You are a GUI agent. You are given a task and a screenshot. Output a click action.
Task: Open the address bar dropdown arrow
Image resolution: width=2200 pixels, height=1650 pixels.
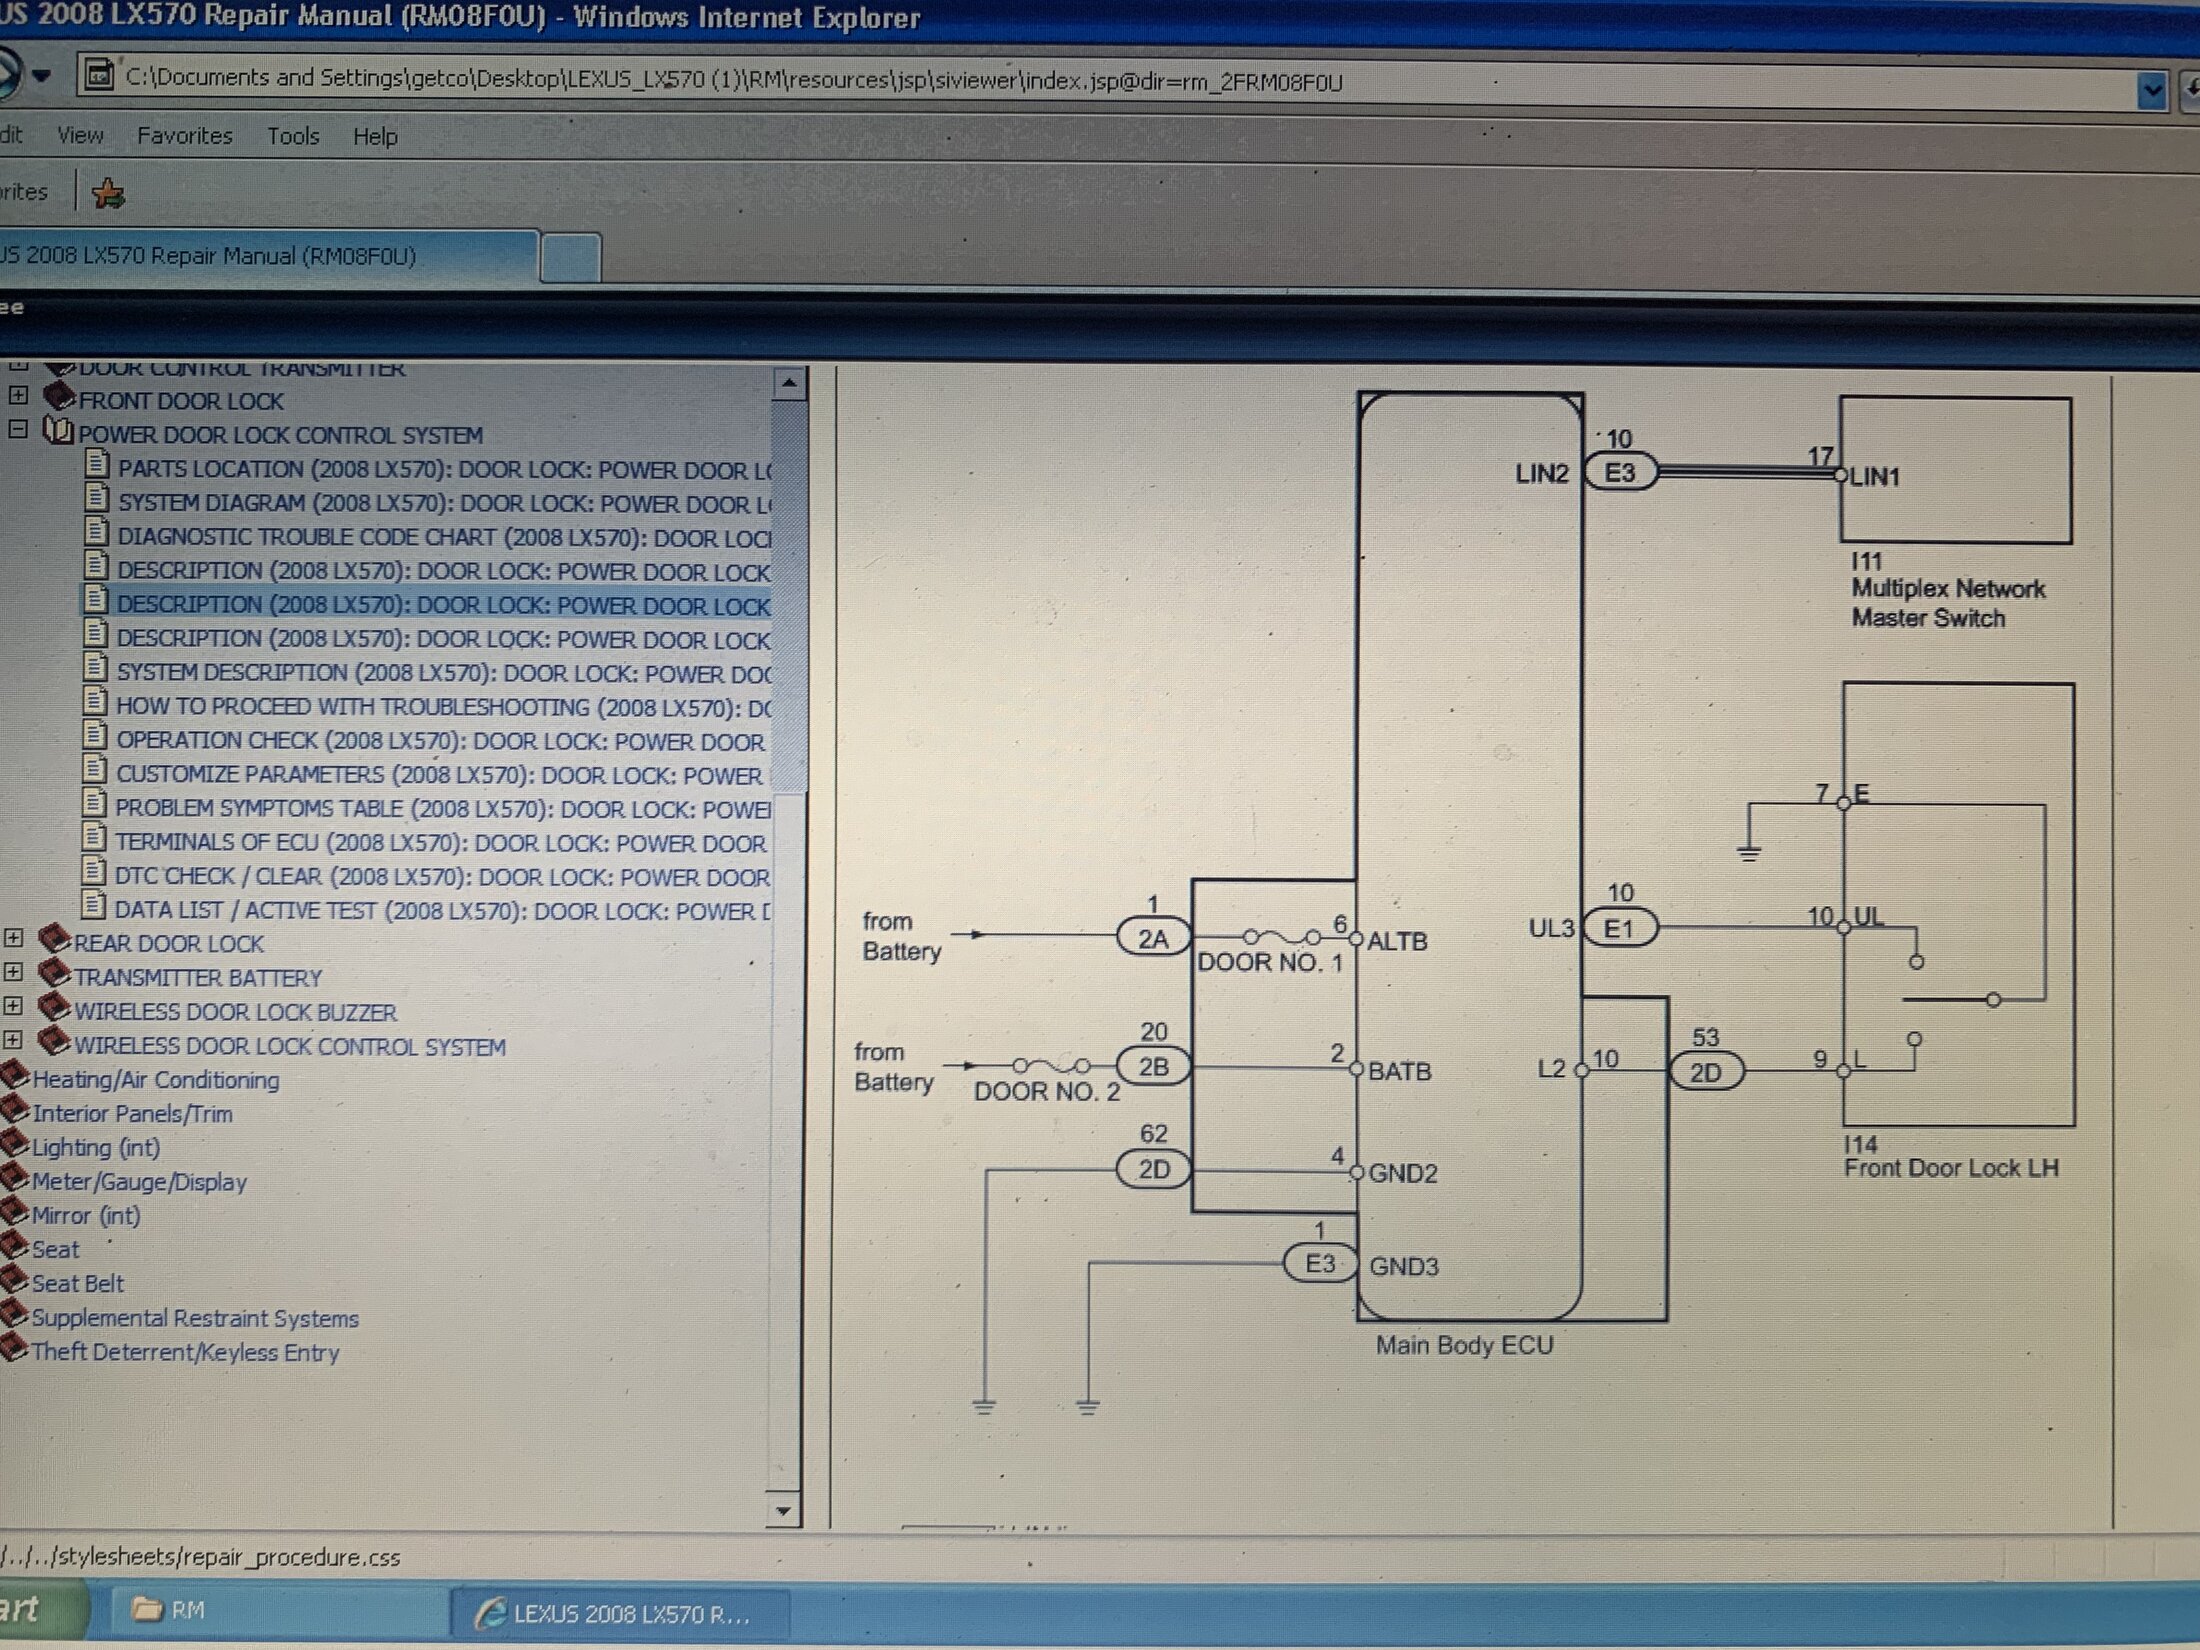[x=2151, y=92]
